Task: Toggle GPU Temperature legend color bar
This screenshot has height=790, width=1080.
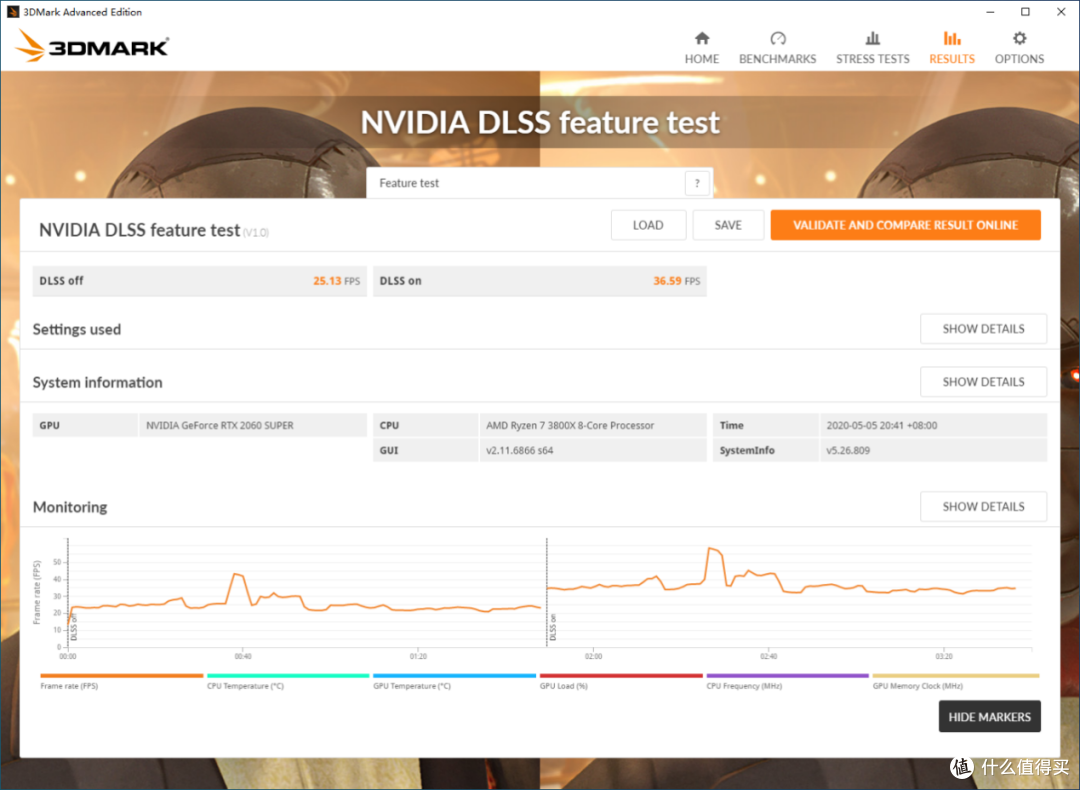Action: pos(454,676)
